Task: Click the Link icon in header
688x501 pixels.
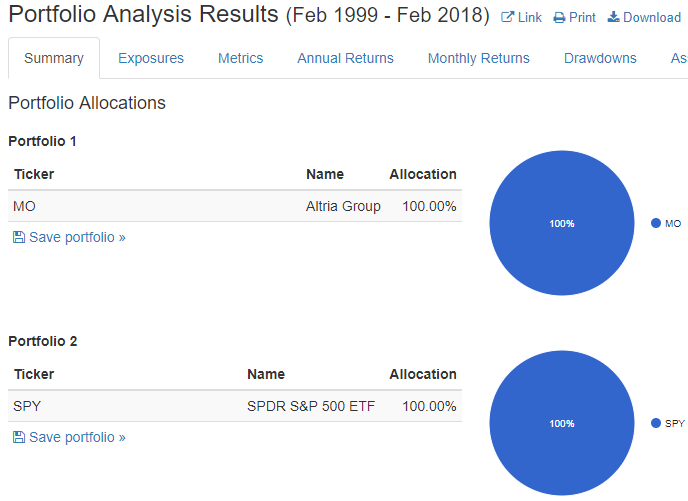Action: 507,18
